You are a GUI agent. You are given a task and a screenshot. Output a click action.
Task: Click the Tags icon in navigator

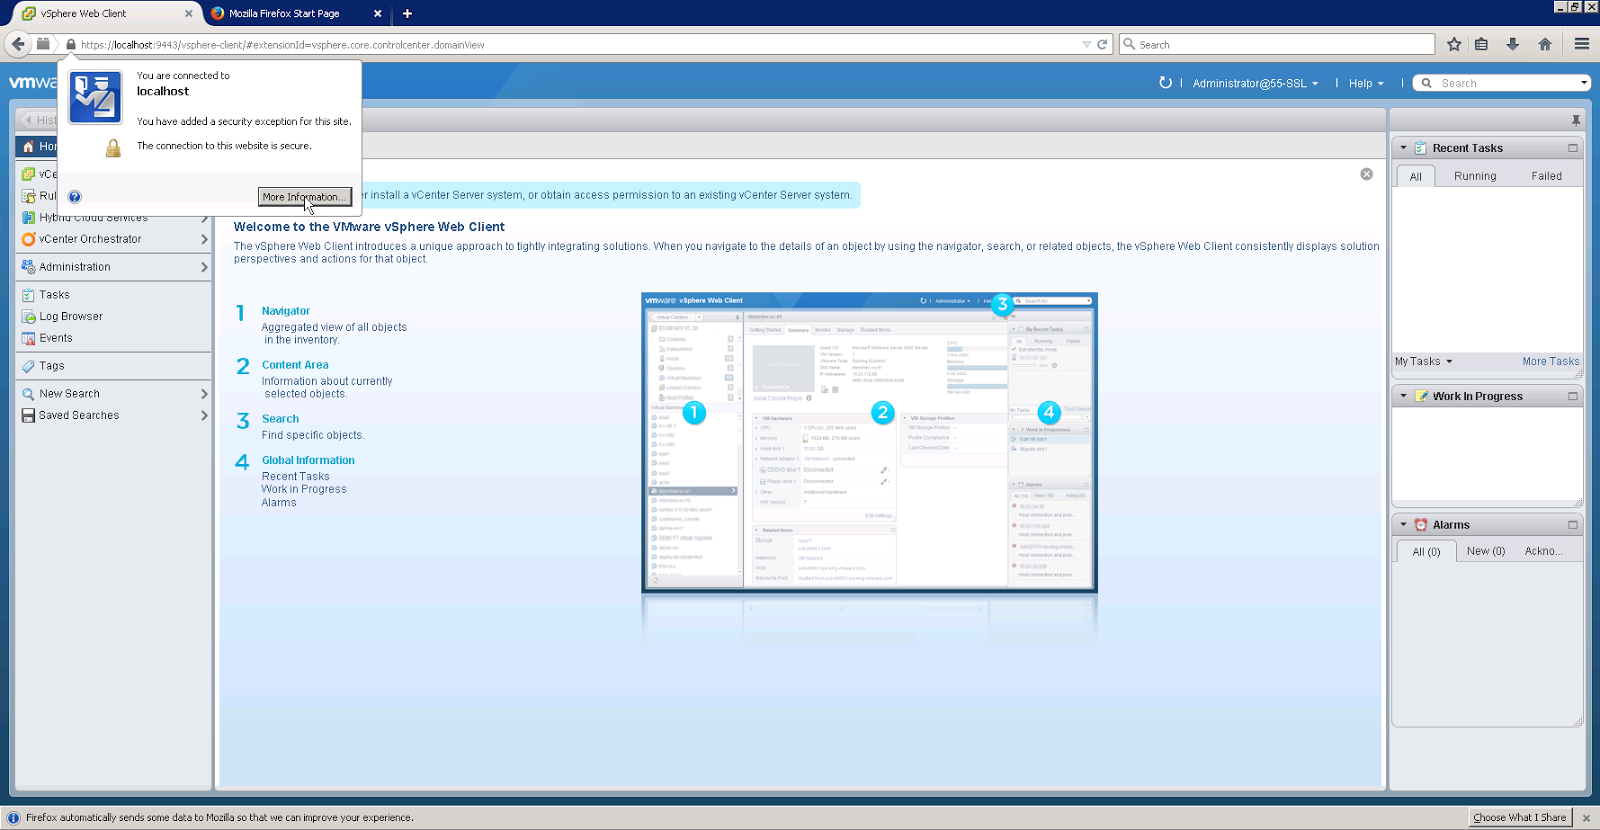coord(29,366)
